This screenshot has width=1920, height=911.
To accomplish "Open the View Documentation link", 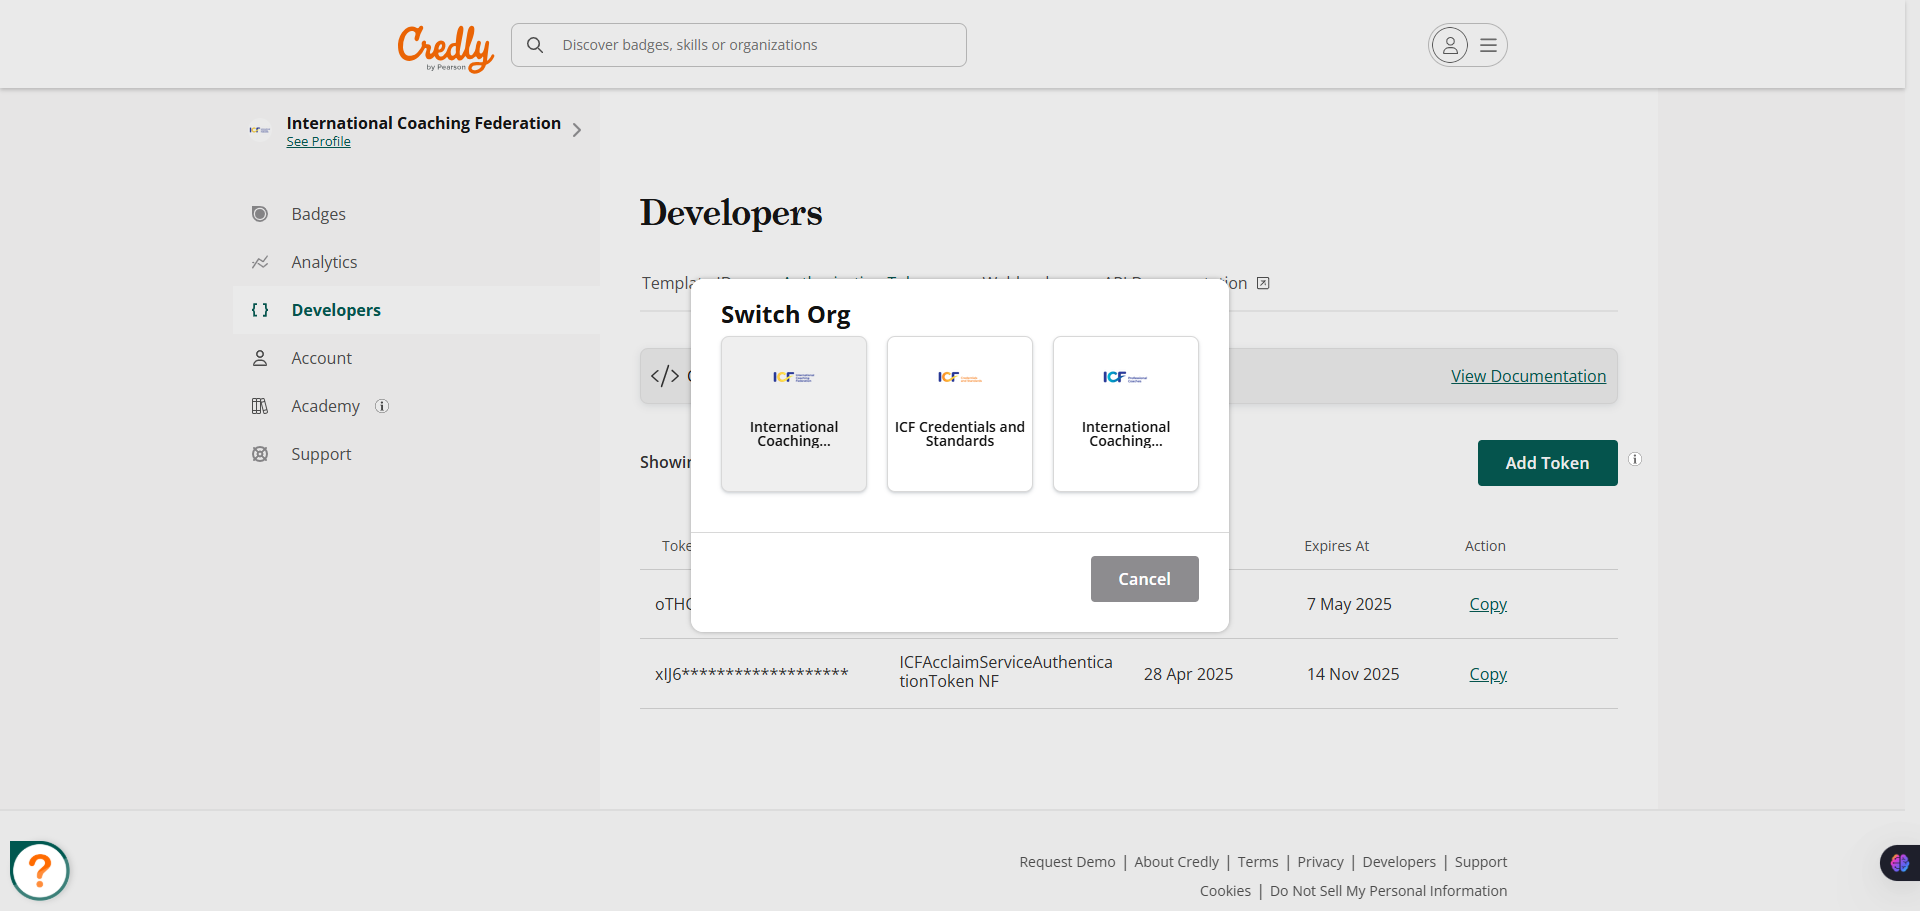I will tap(1529, 376).
